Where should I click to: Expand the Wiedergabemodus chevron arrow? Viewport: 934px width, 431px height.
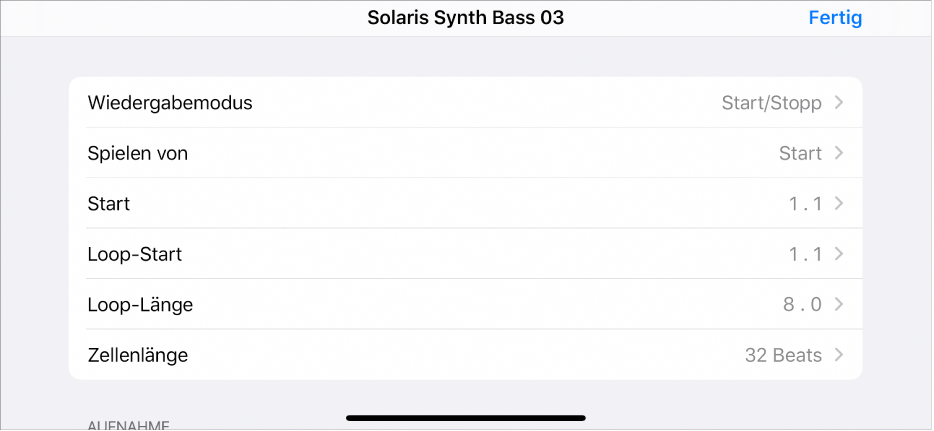click(839, 103)
